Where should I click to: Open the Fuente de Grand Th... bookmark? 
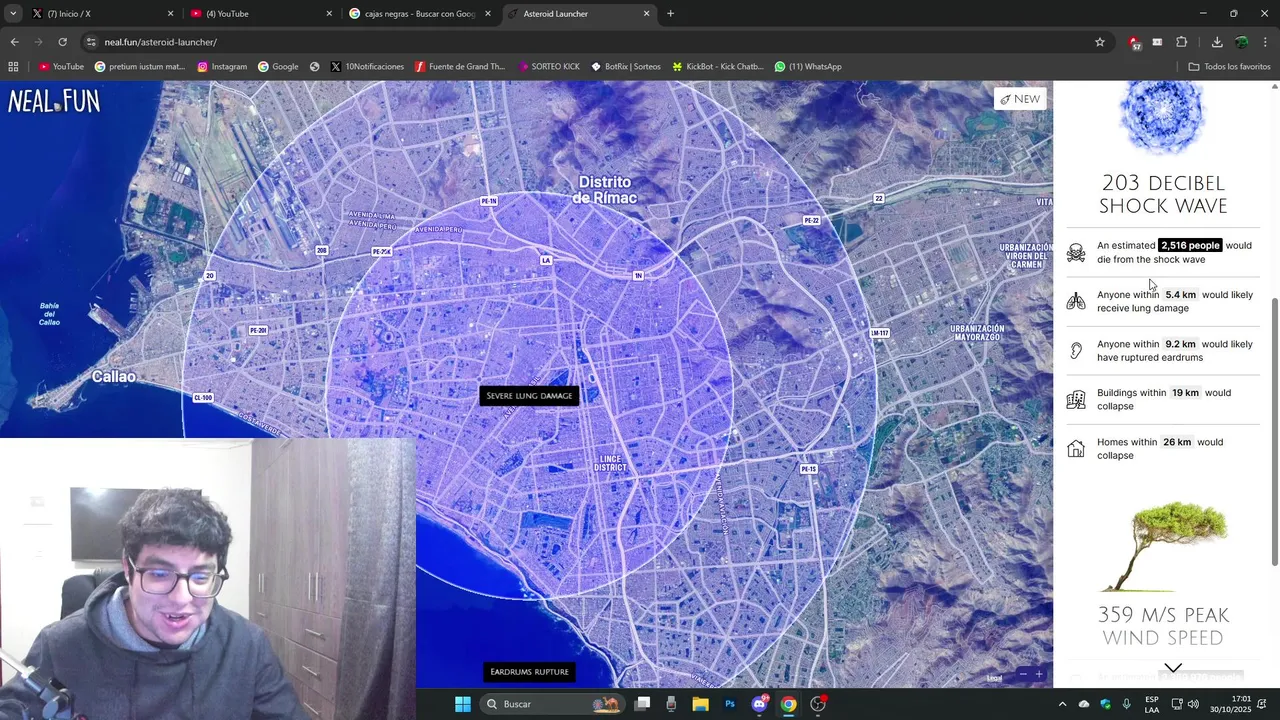click(x=460, y=67)
